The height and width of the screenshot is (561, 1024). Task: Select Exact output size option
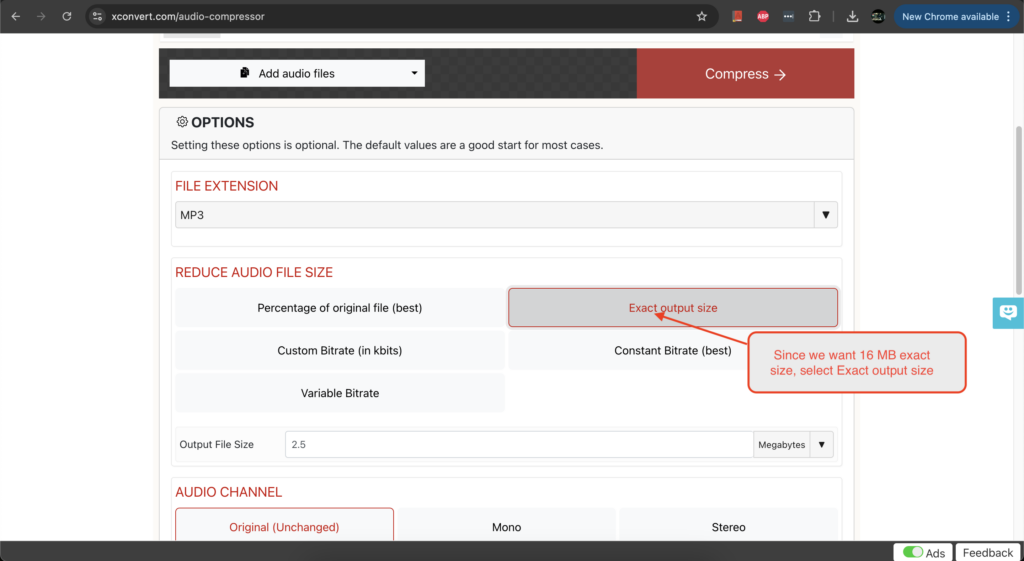(673, 308)
